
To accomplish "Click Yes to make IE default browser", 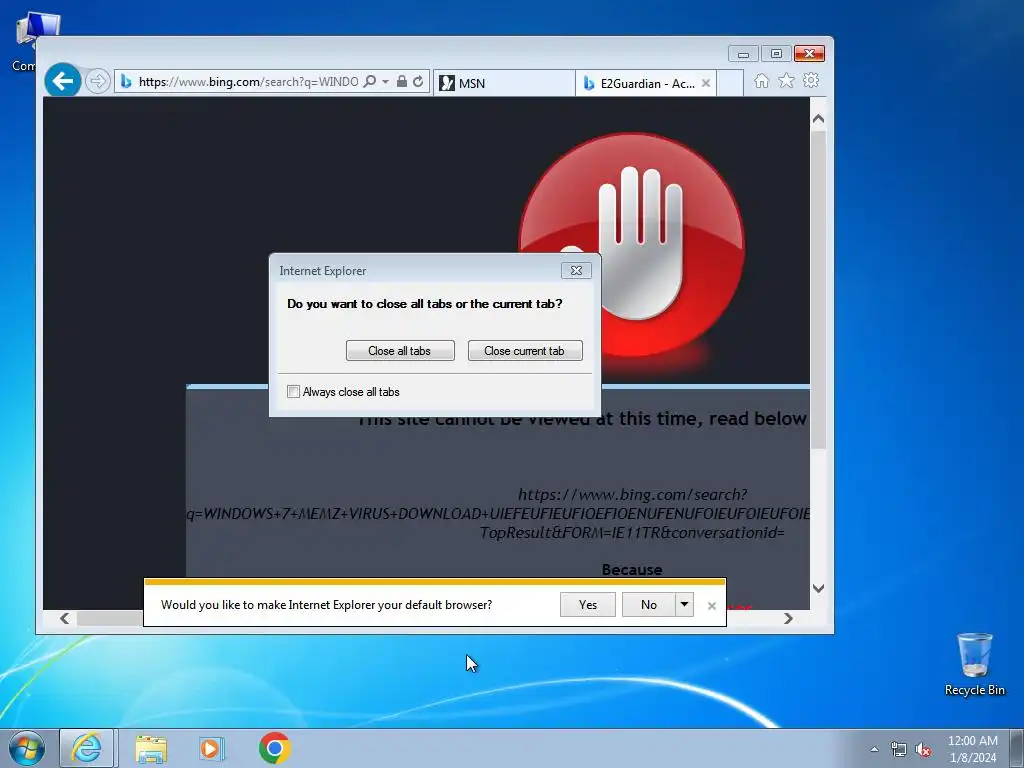I will (588, 605).
